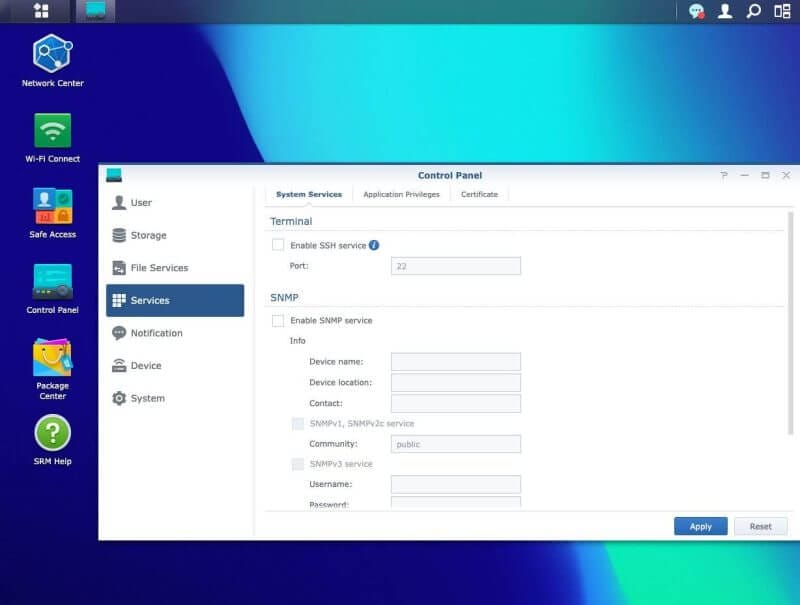Open Device settings from the sidebar
The width and height of the screenshot is (800, 605).
[x=145, y=365]
